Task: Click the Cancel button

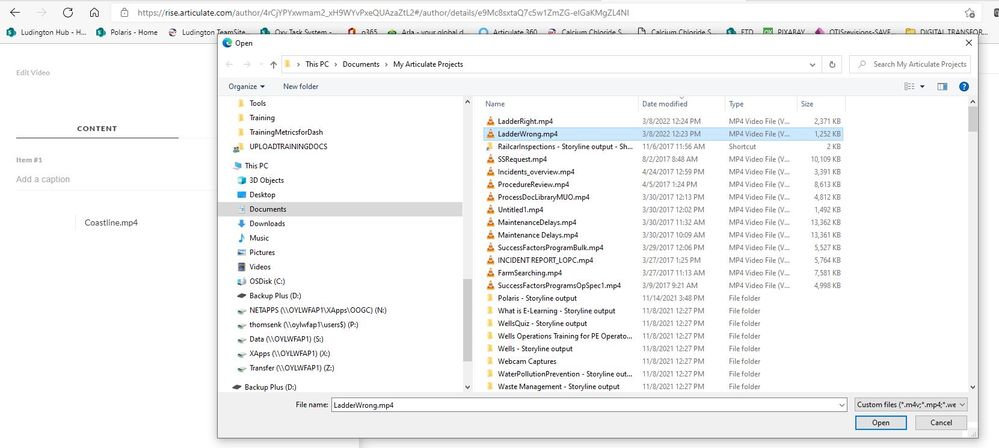Action: pos(941,423)
